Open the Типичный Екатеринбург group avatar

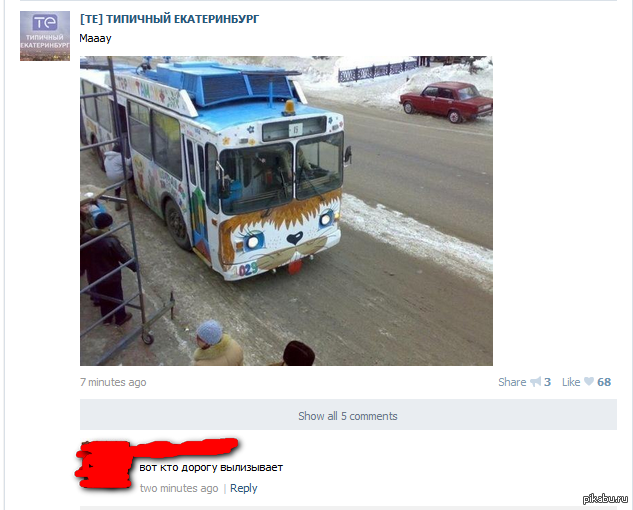45,36
